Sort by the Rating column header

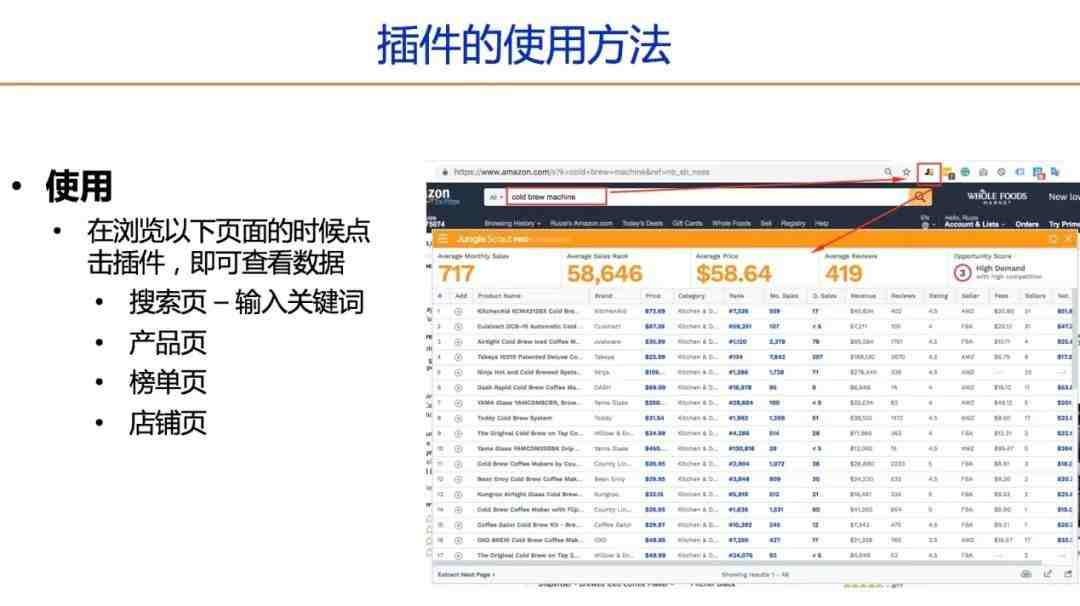(x=938, y=295)
